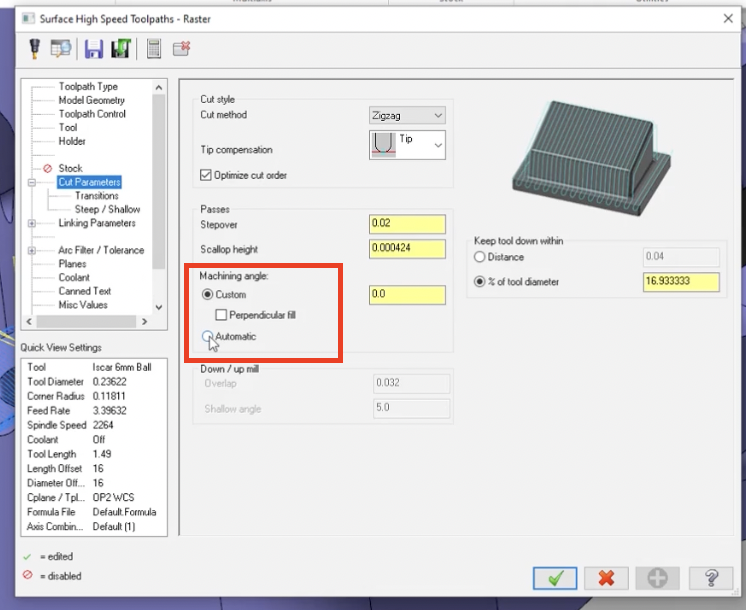Select the Custom machining angle radio

click(x=207, y=295)
